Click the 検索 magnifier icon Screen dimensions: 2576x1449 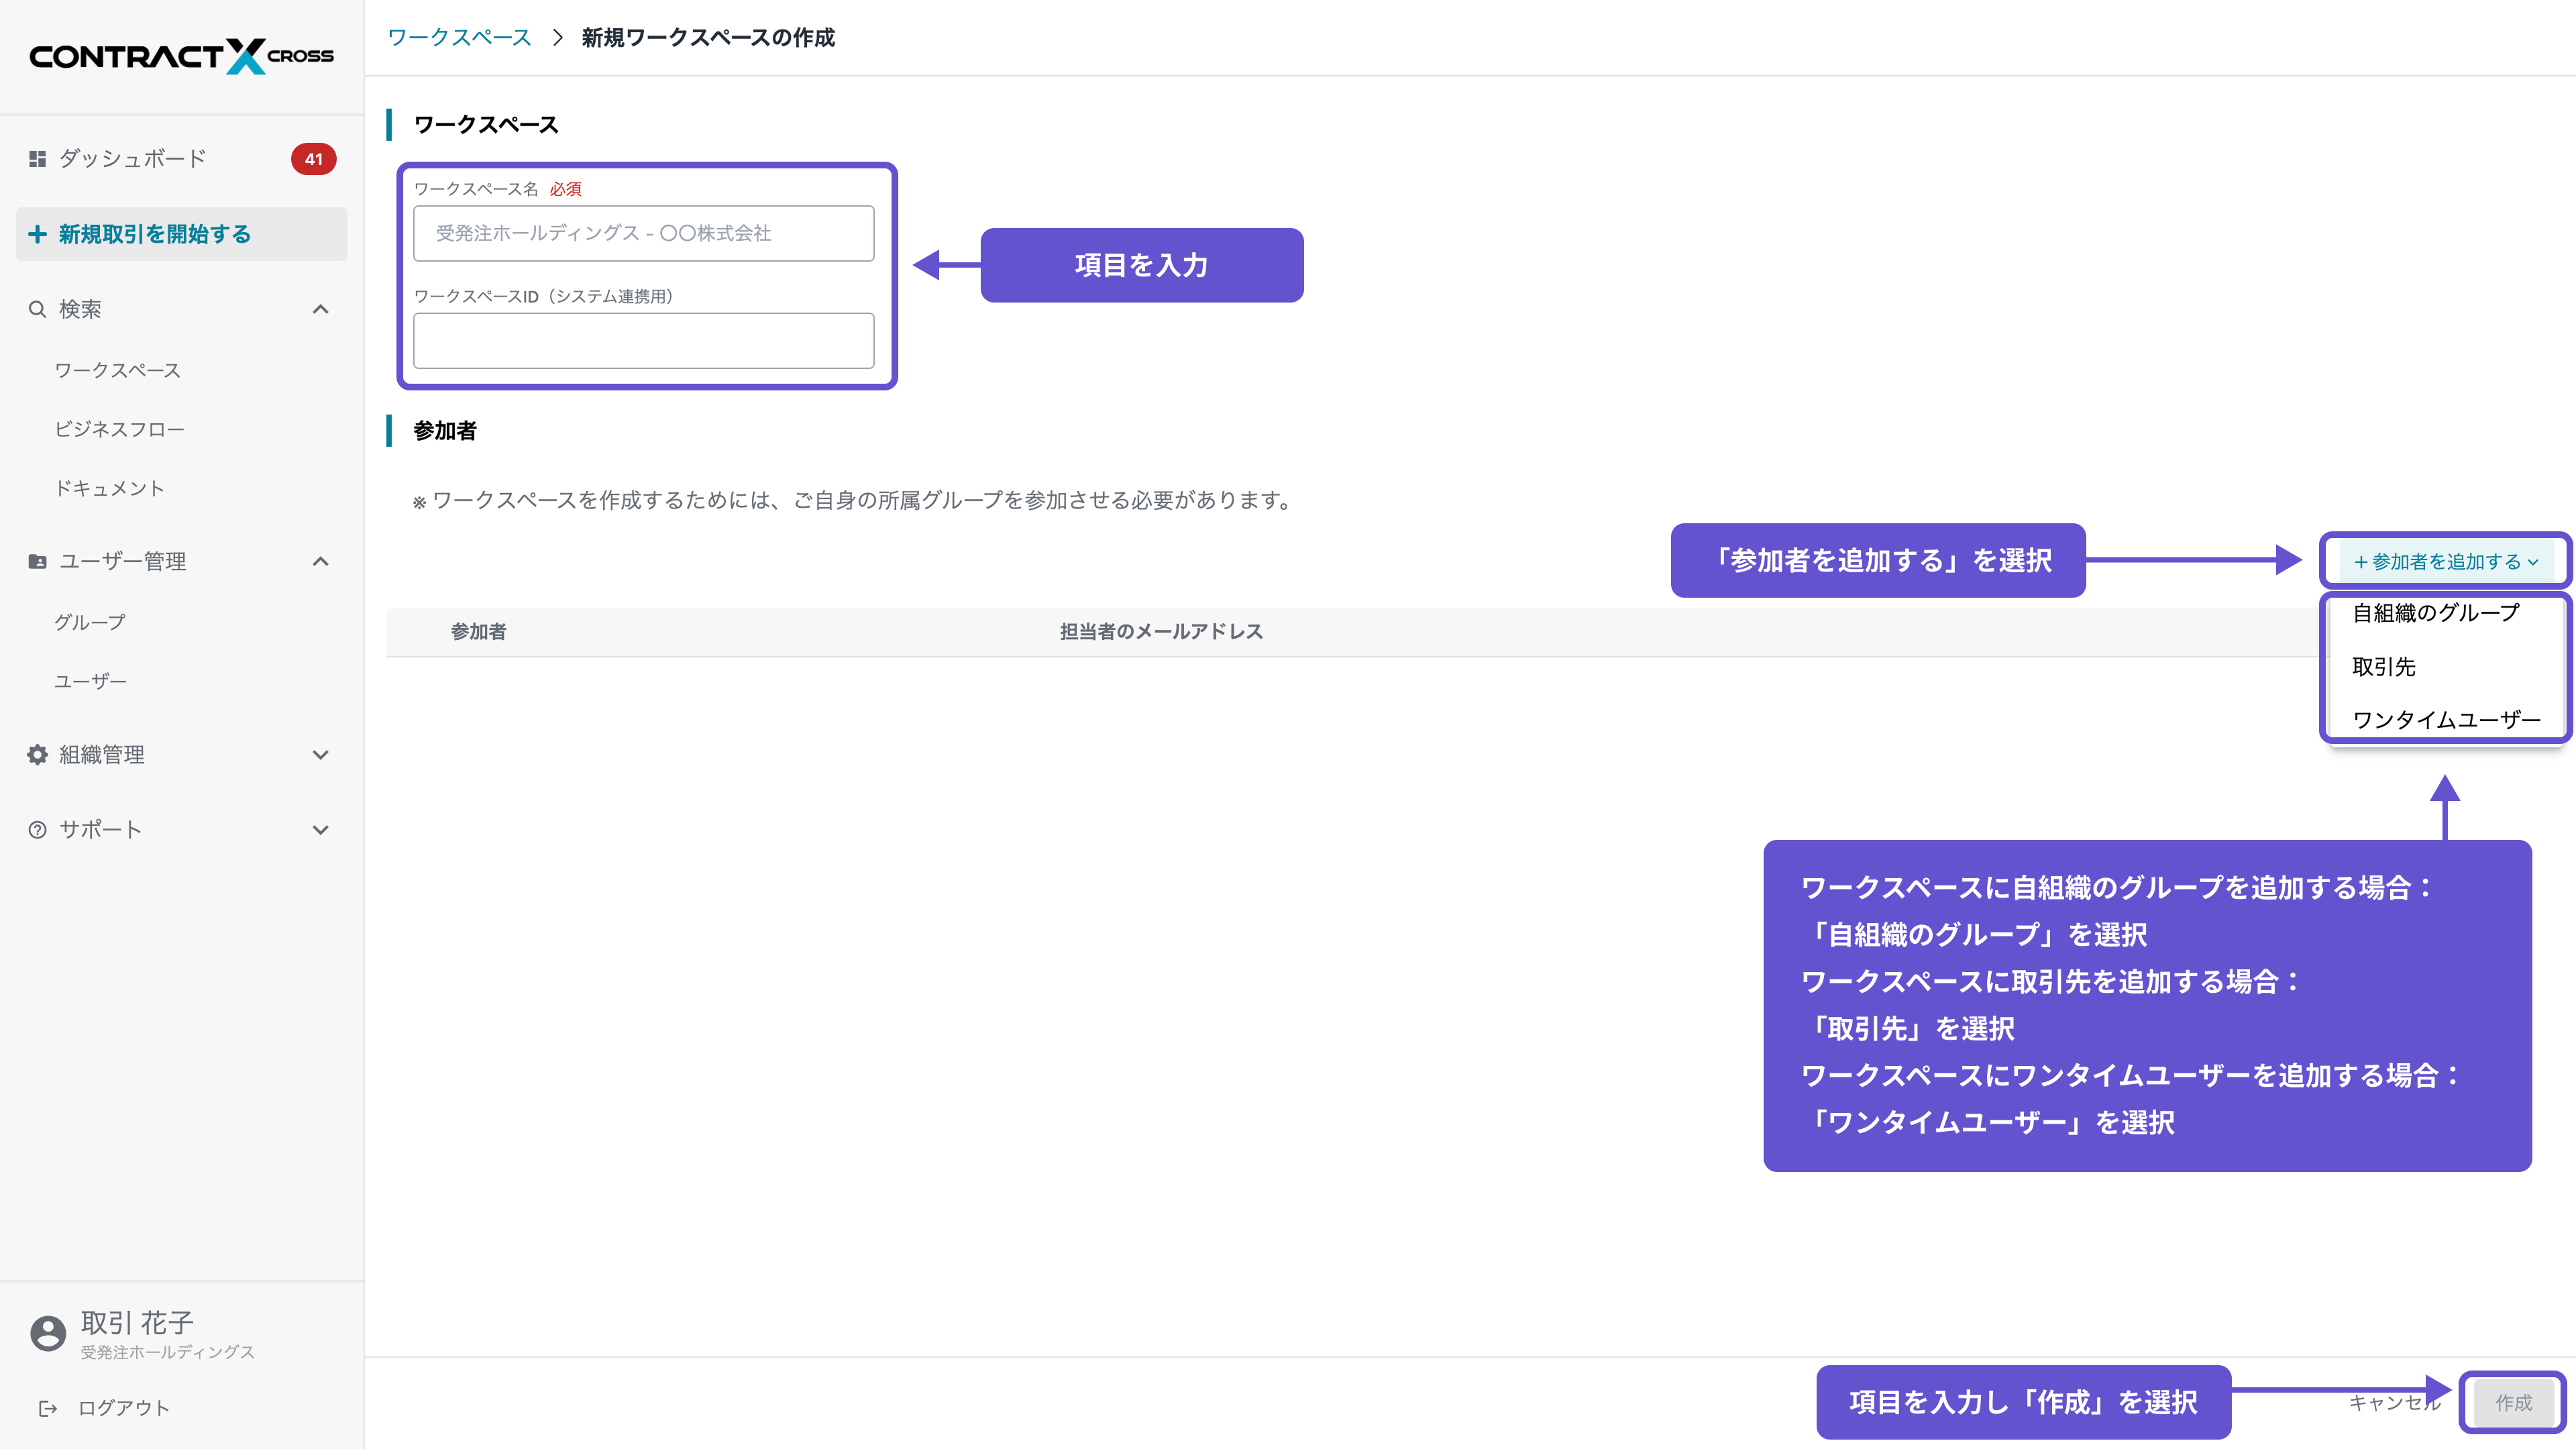(37, 309)
